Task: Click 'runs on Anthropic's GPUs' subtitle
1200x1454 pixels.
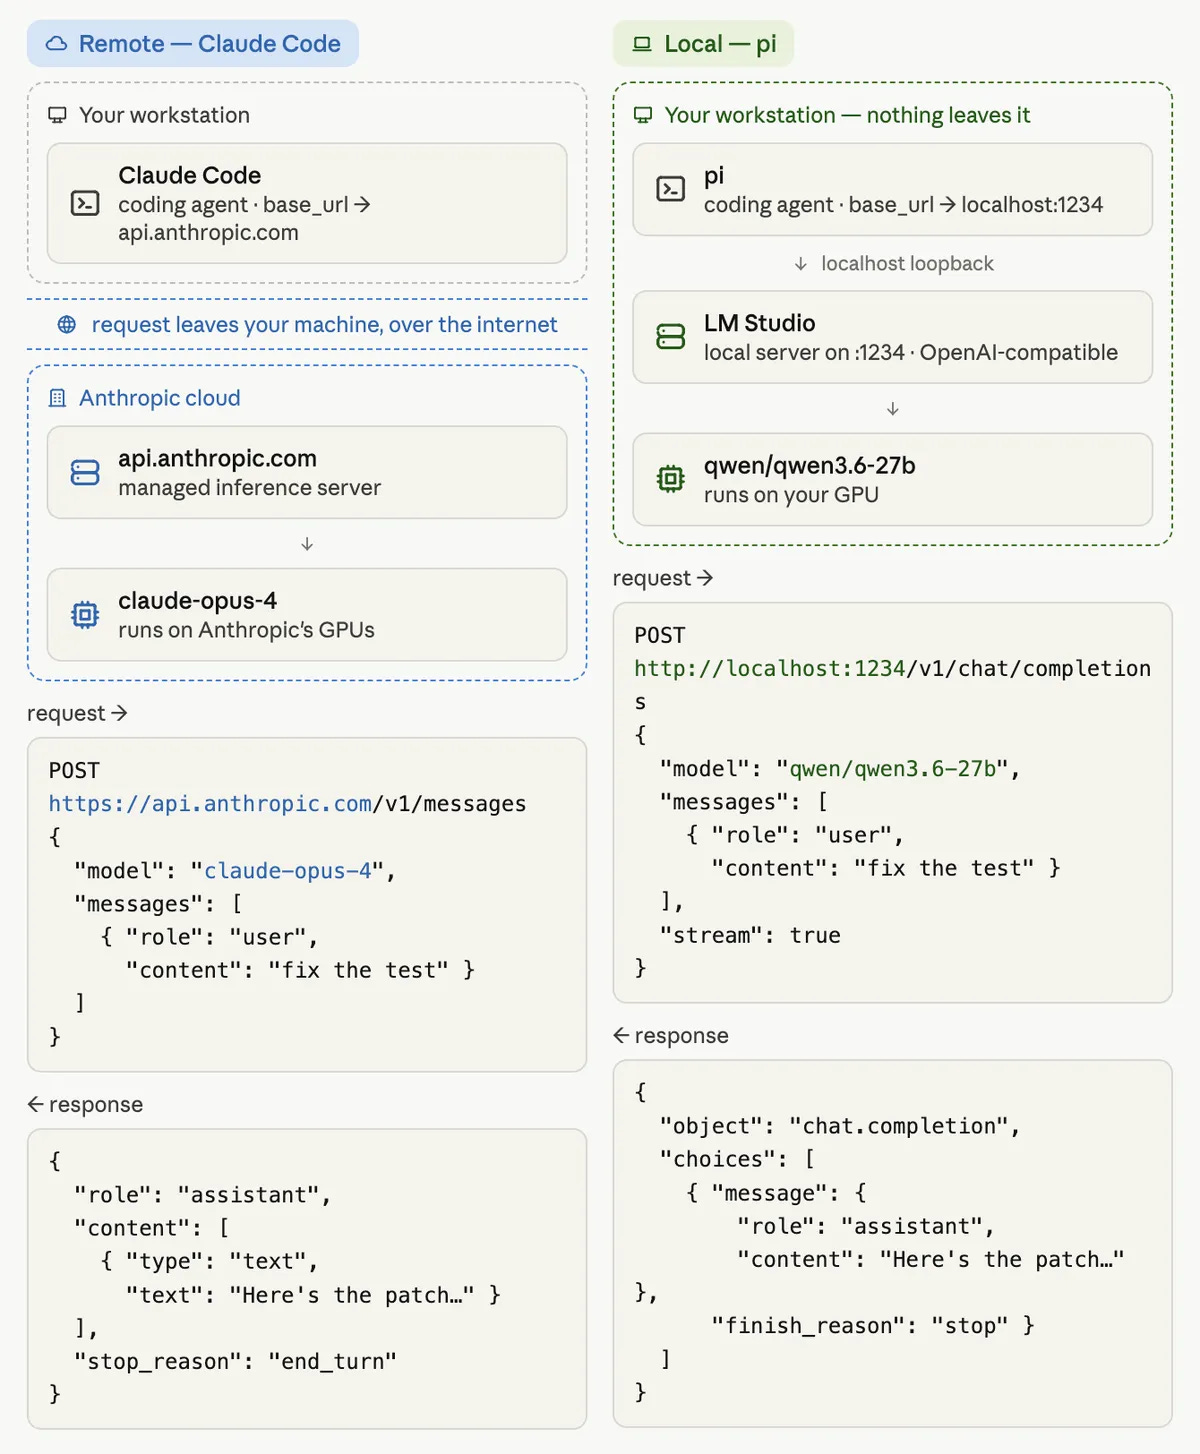Action: (x=246, y=630)
